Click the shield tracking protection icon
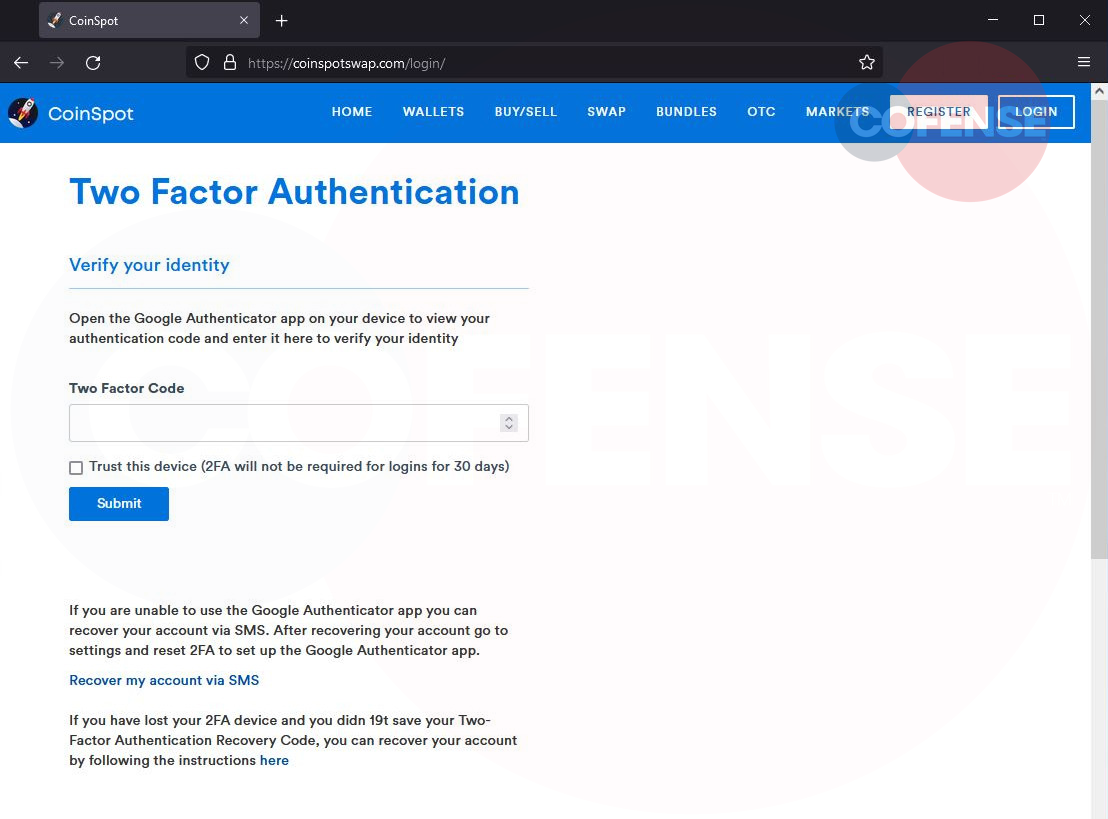This screenshot has width=1108, height=819. click(x=202, y=62)
